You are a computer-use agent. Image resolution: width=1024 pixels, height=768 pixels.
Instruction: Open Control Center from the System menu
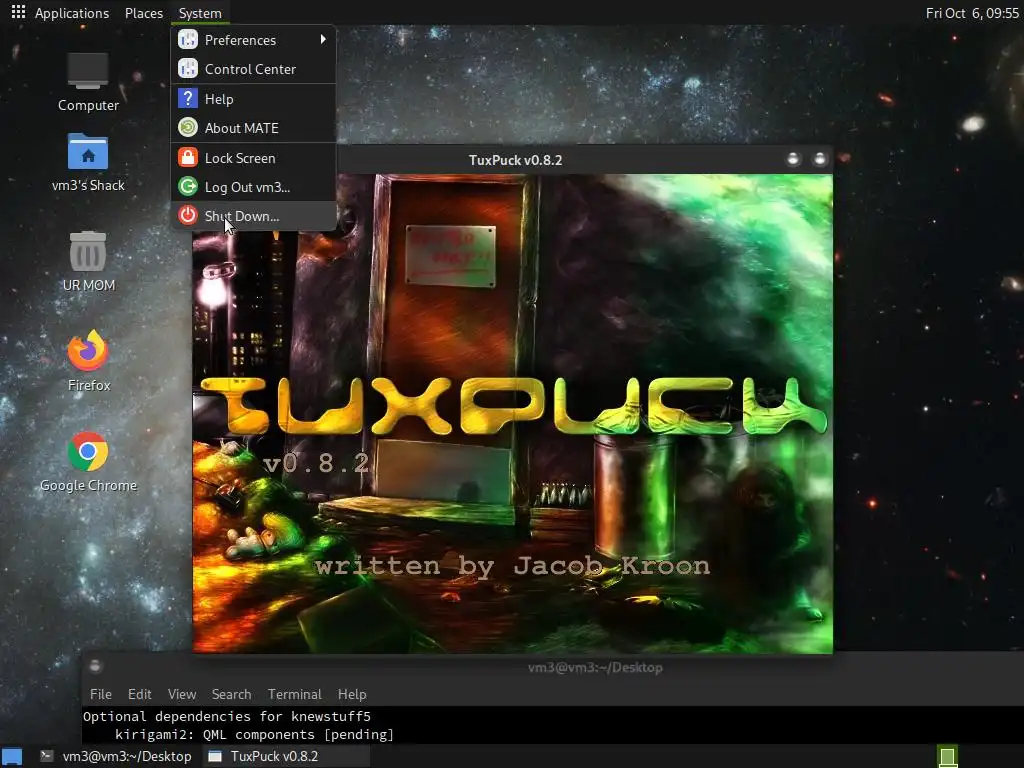(x=253, y=69)
